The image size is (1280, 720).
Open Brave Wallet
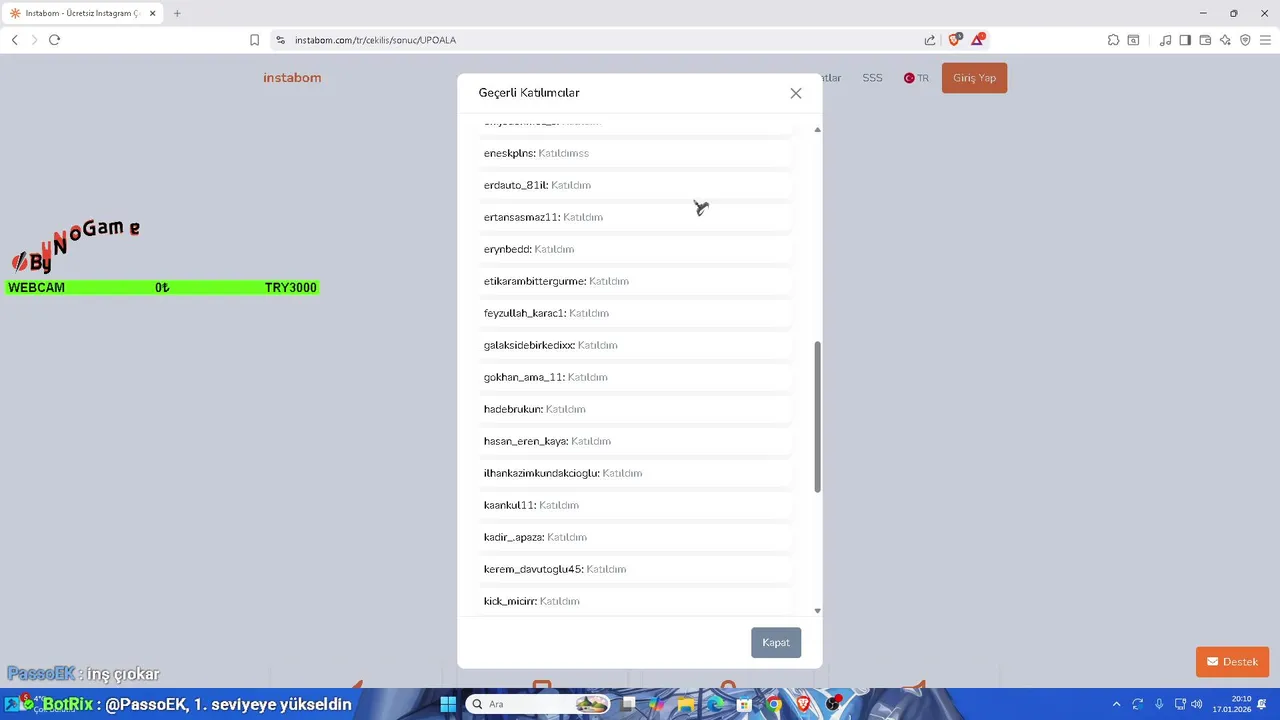[1205, 40]
